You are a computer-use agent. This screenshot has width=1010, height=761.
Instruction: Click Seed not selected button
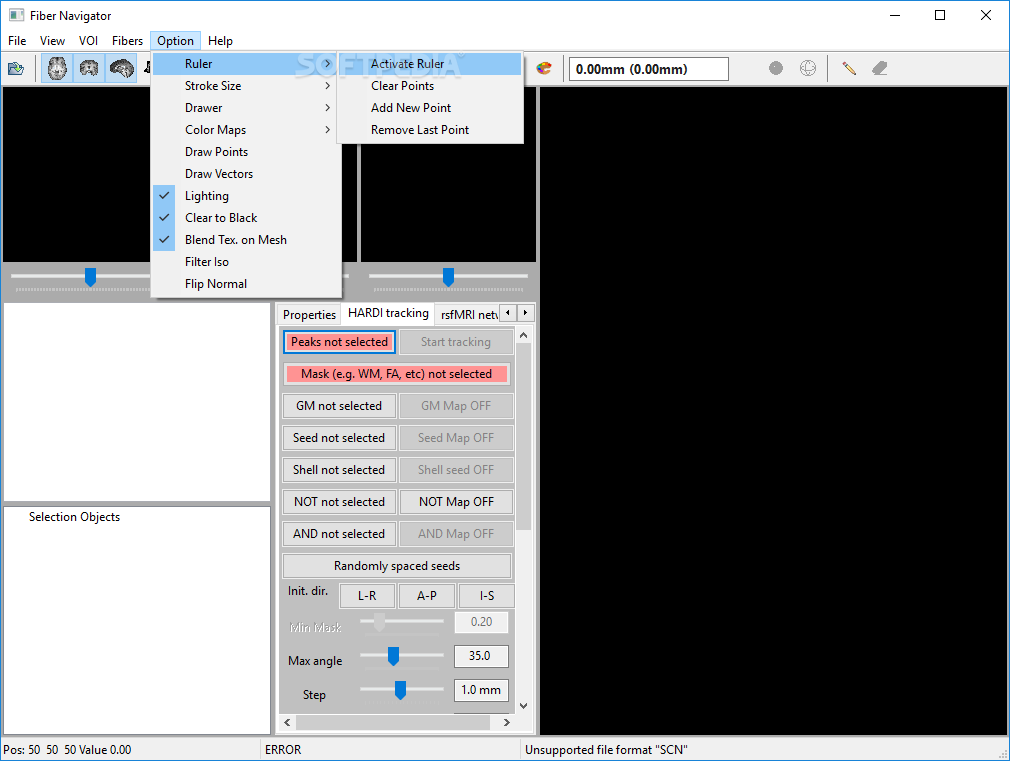pyautogui.click(x=339, y=438)
